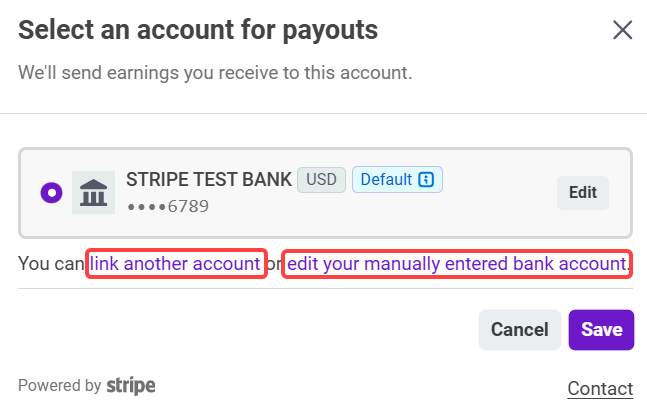Click the info icon in Default badge
The width and height of the screenshot is (647, 414).
click(427, 180)
